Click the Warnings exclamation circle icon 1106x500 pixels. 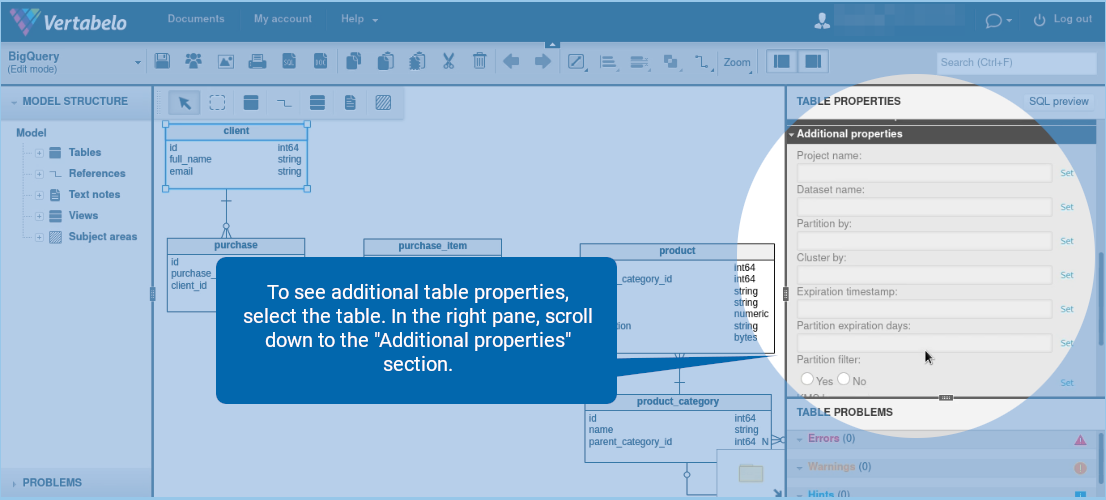[x=1080, y=468]
